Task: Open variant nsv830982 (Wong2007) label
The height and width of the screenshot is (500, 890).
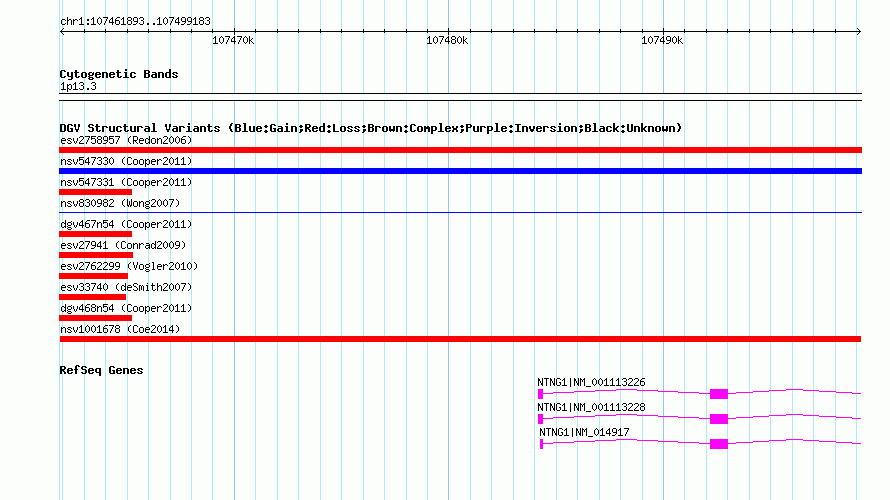Action: [120, 203]
